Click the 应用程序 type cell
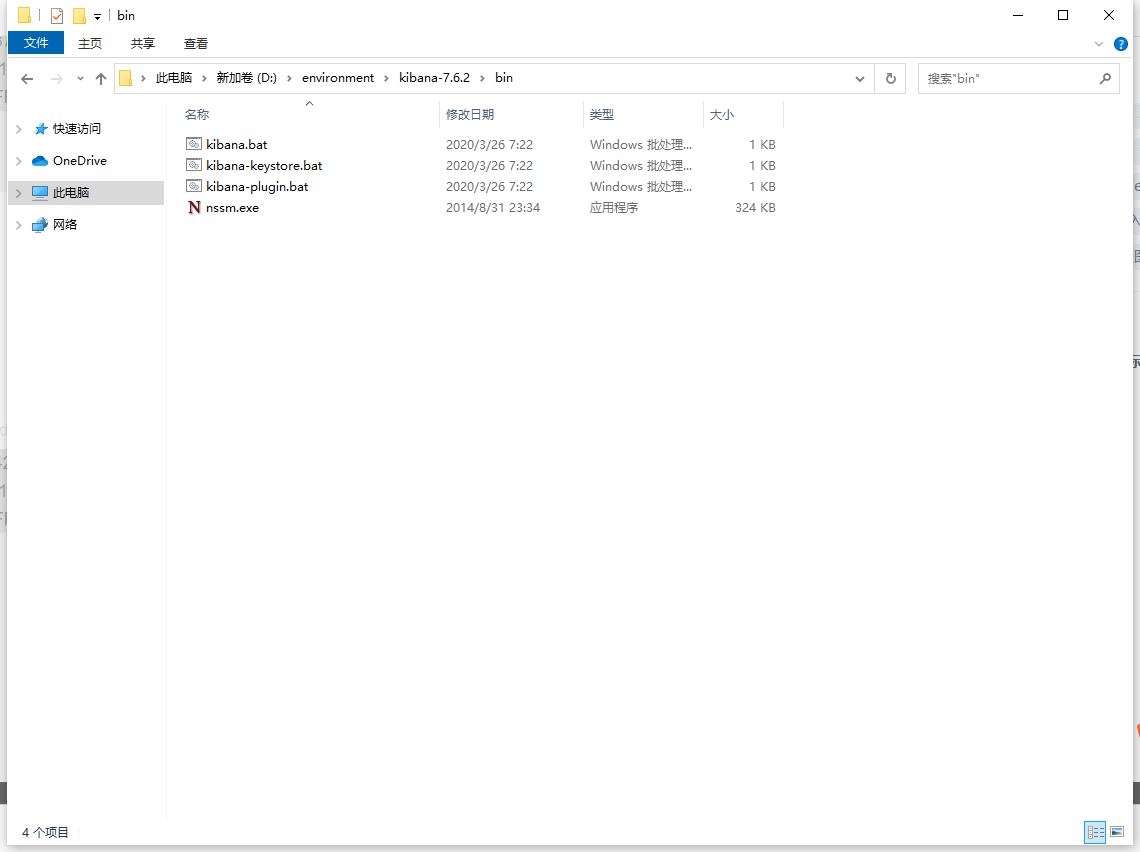This screenshot has width=1140, height=852. (x=614, y=208)
